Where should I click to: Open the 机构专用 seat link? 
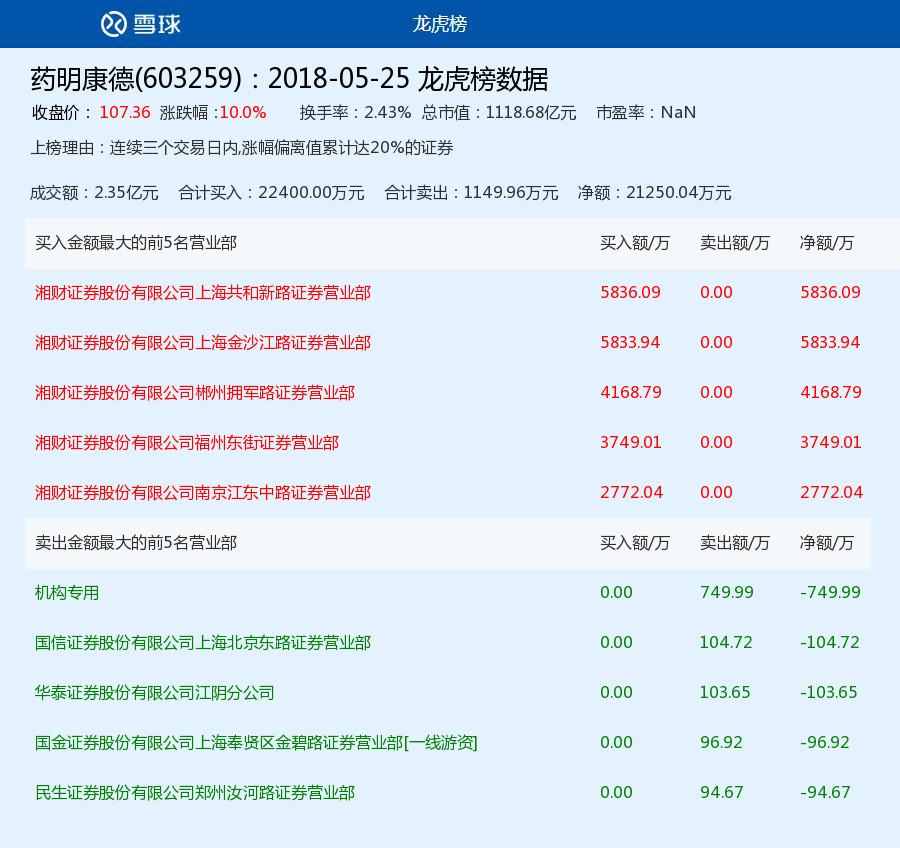[67, 593]
